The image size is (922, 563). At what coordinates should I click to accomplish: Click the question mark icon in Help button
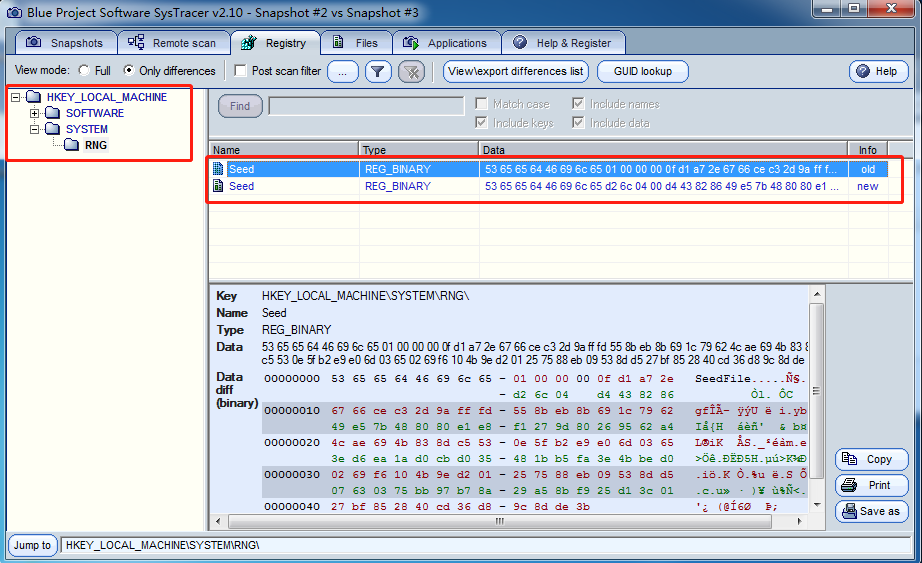[x=863, y=71]
